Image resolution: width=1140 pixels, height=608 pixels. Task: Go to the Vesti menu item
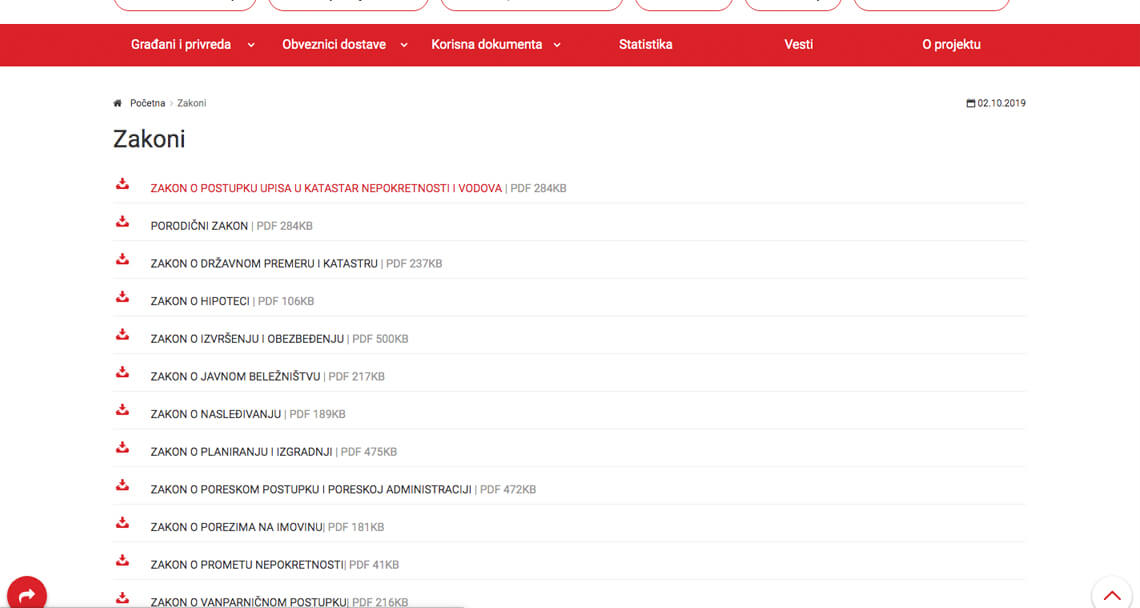[x=798, y=44]
